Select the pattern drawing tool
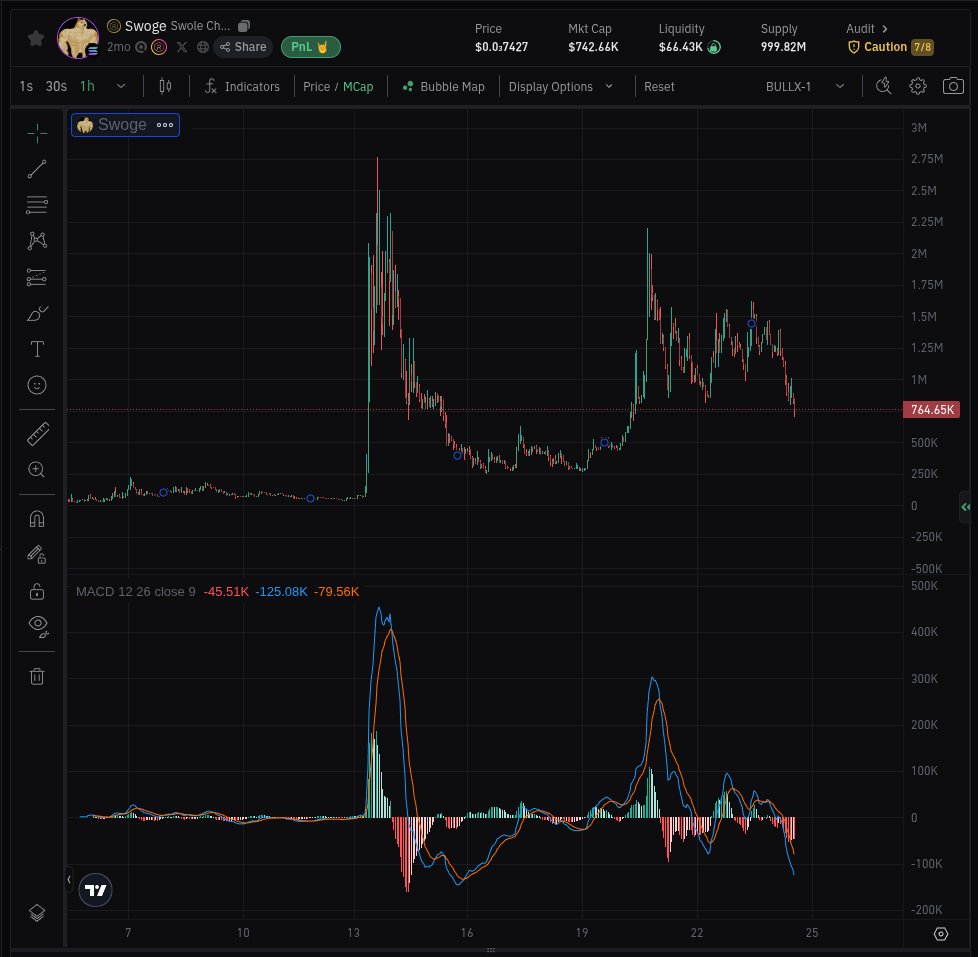Screen dimensions: 978x957 37,241
